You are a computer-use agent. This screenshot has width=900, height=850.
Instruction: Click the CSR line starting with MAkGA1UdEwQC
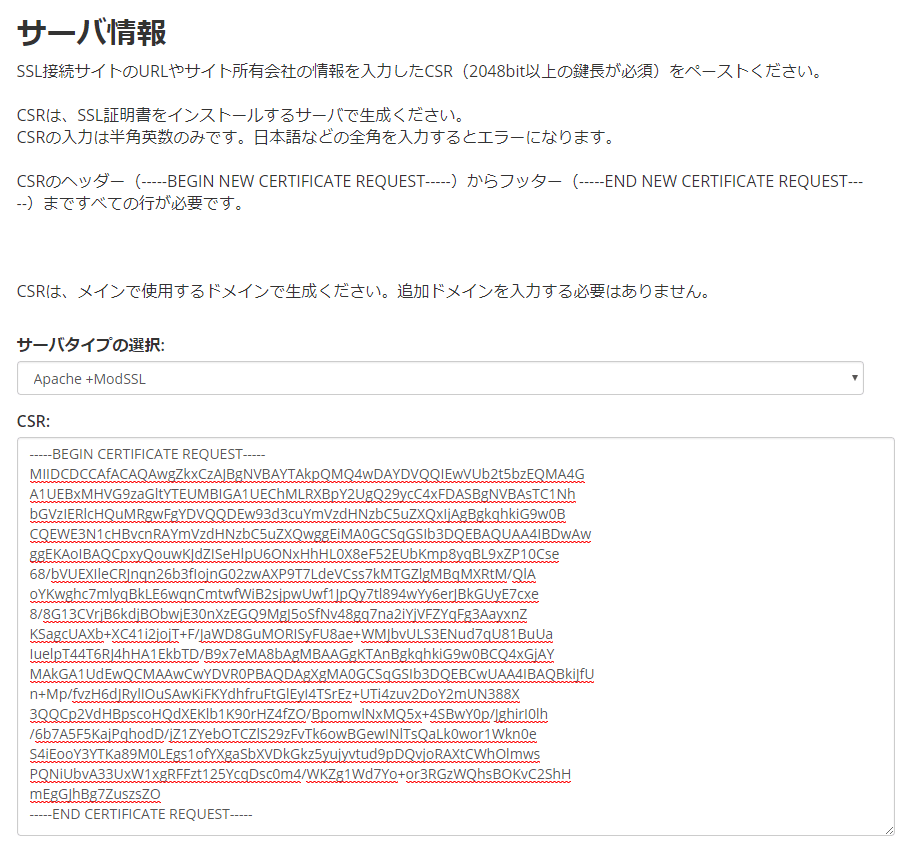pyautogui.click(x=312, y=674)
